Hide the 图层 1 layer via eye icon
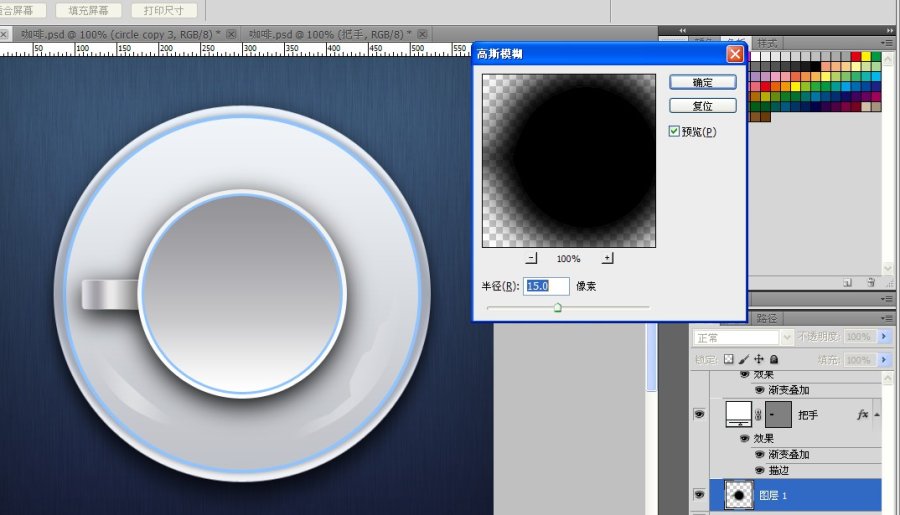This screenshot has height=515, width=900. (x=699, y=494)
